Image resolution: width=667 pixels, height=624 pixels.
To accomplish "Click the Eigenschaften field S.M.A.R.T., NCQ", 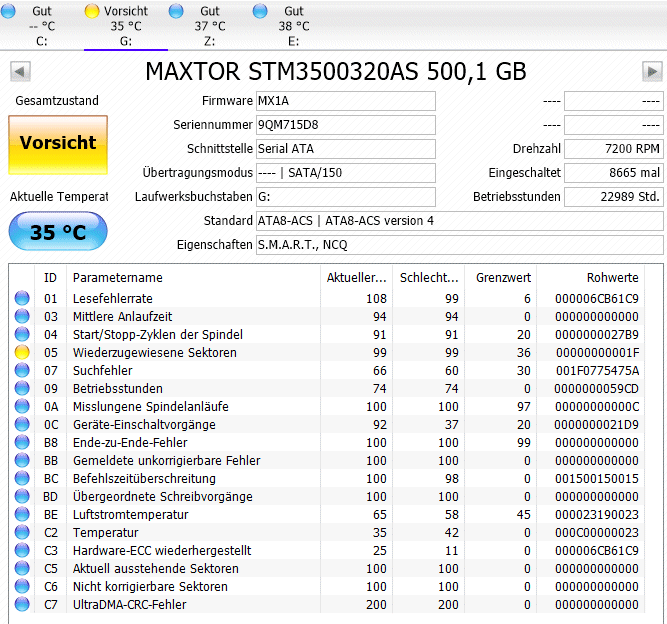I will (x=459, y=245).
